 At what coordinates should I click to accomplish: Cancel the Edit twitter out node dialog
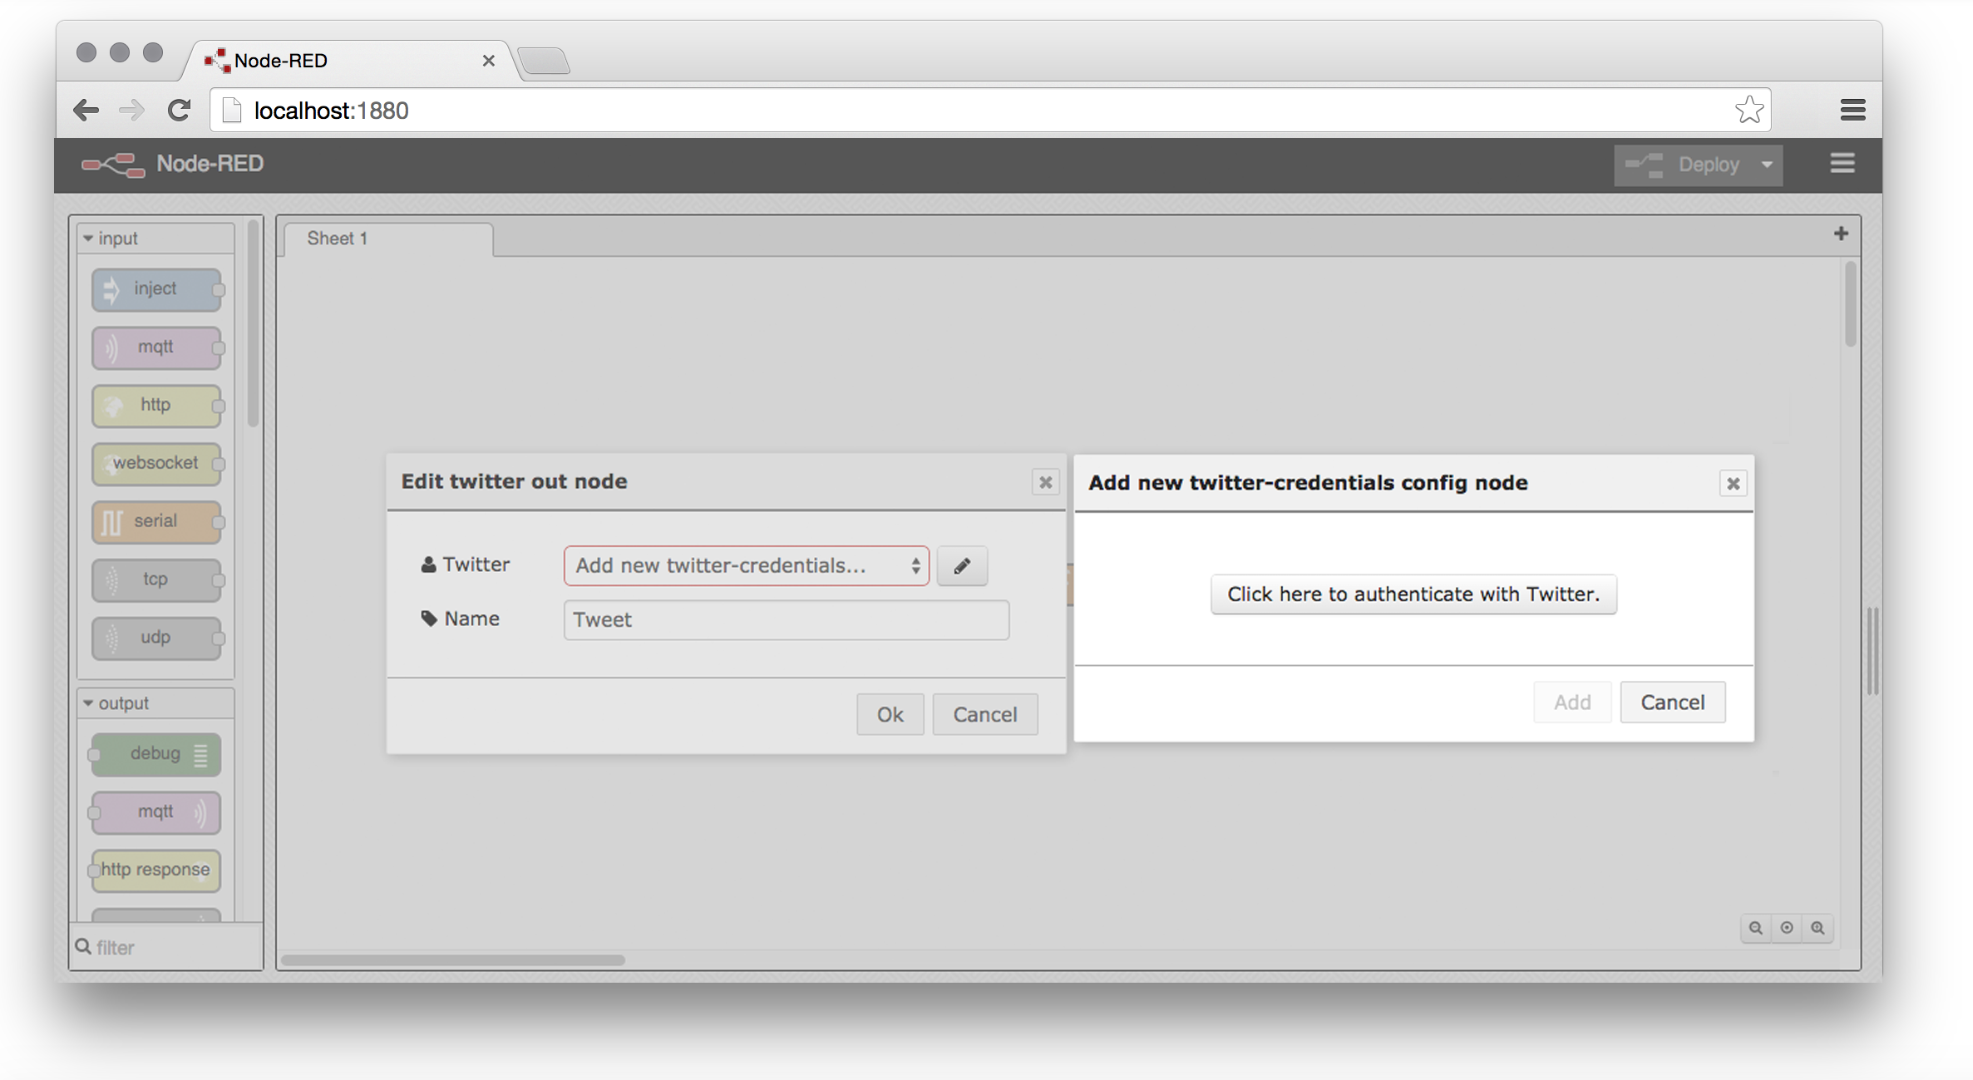(985, 714)
